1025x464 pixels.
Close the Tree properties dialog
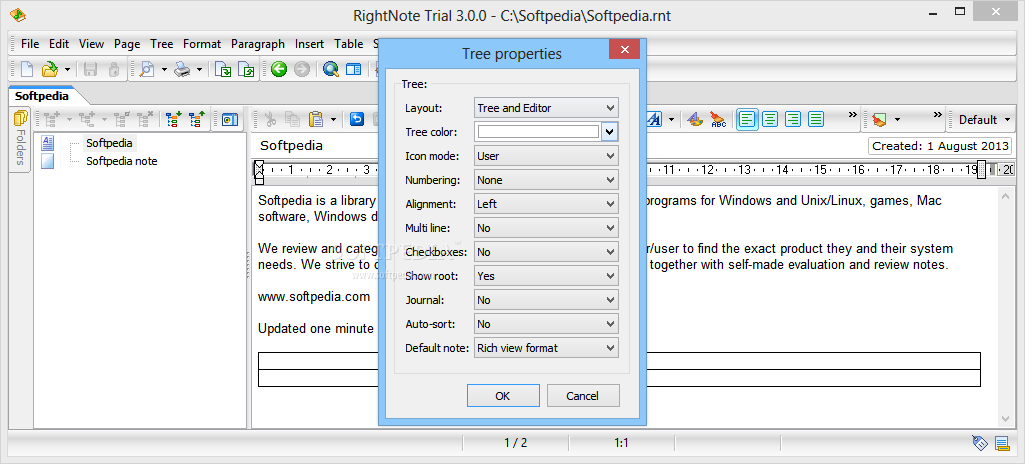coord(624,50)
